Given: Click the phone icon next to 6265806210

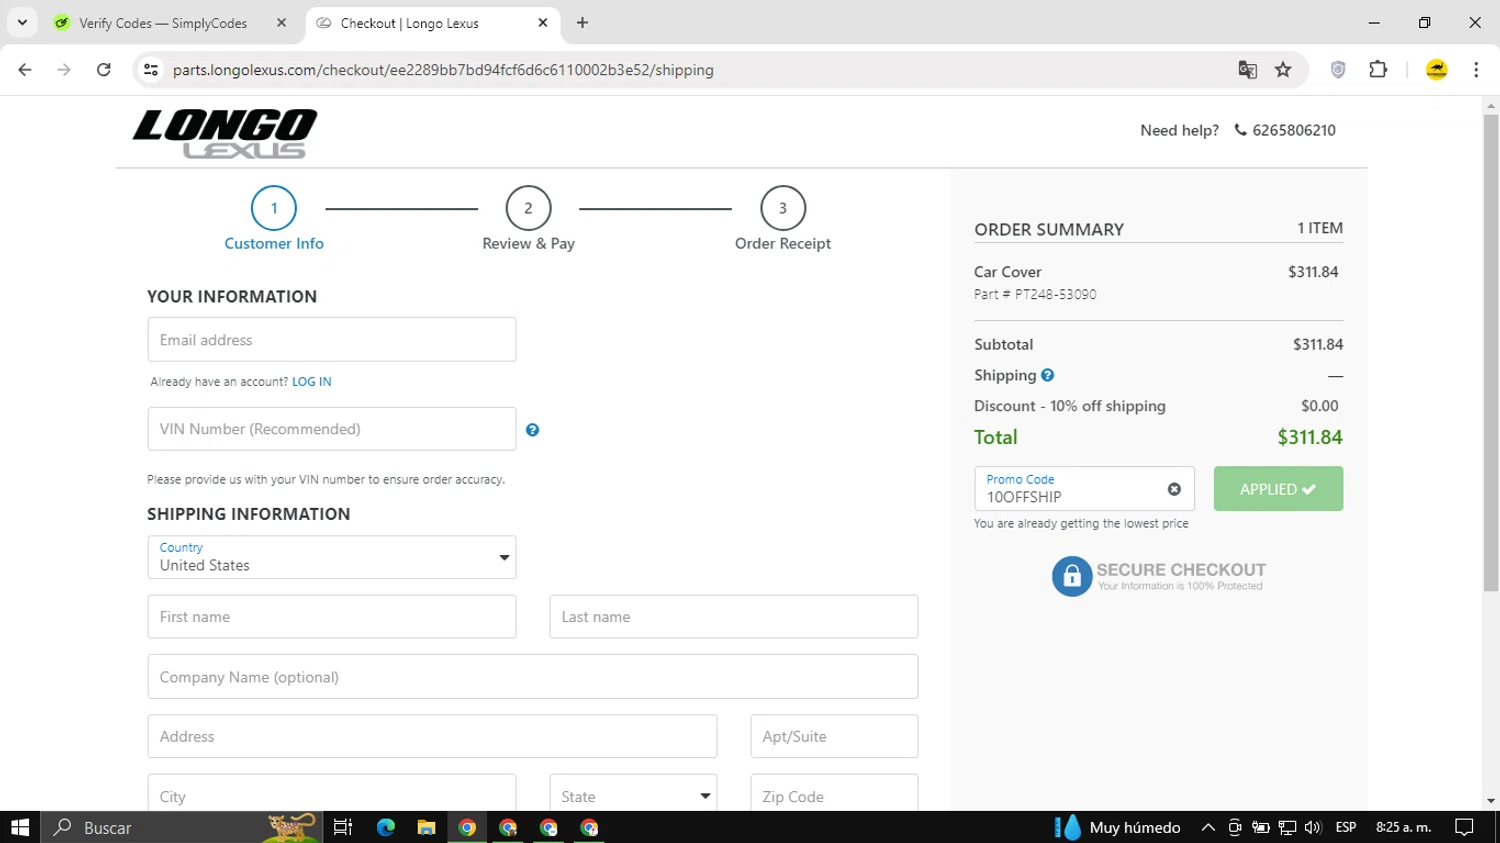Looking at the screenshot, I should 1240,130.
